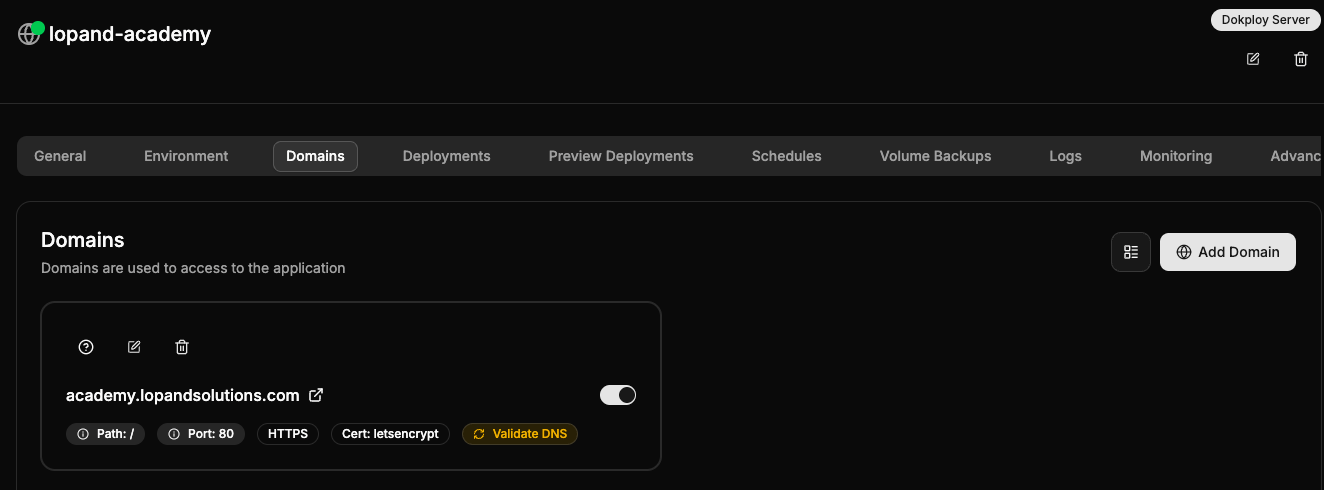Go to the Deployments tab
1324x490 pixels.
click(447, 156)
